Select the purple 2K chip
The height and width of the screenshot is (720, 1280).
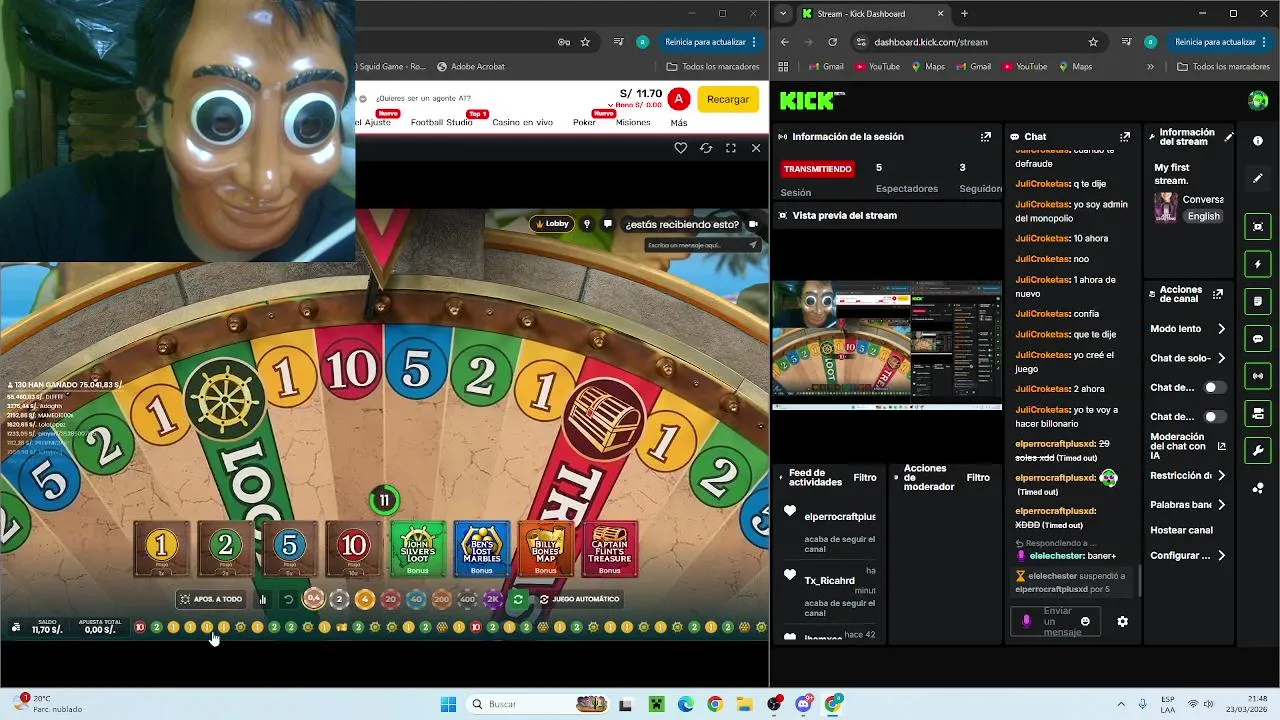tap(492, 599)
